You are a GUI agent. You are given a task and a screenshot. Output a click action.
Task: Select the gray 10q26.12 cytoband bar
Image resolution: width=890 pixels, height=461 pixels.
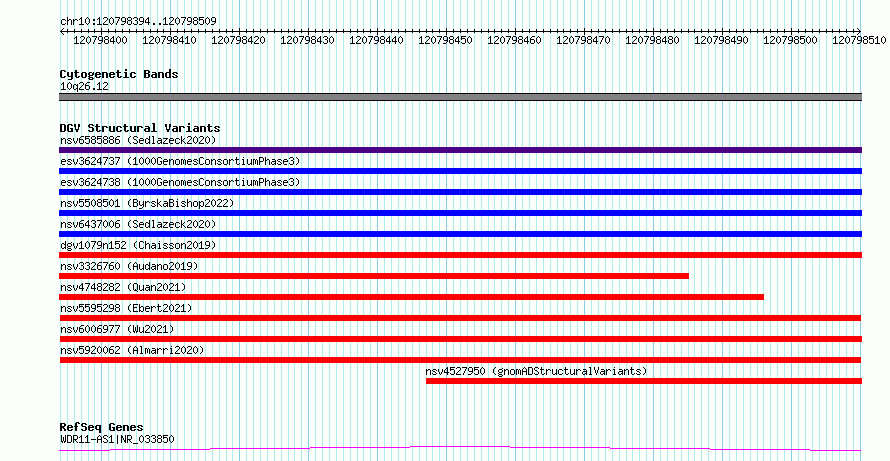460,97
